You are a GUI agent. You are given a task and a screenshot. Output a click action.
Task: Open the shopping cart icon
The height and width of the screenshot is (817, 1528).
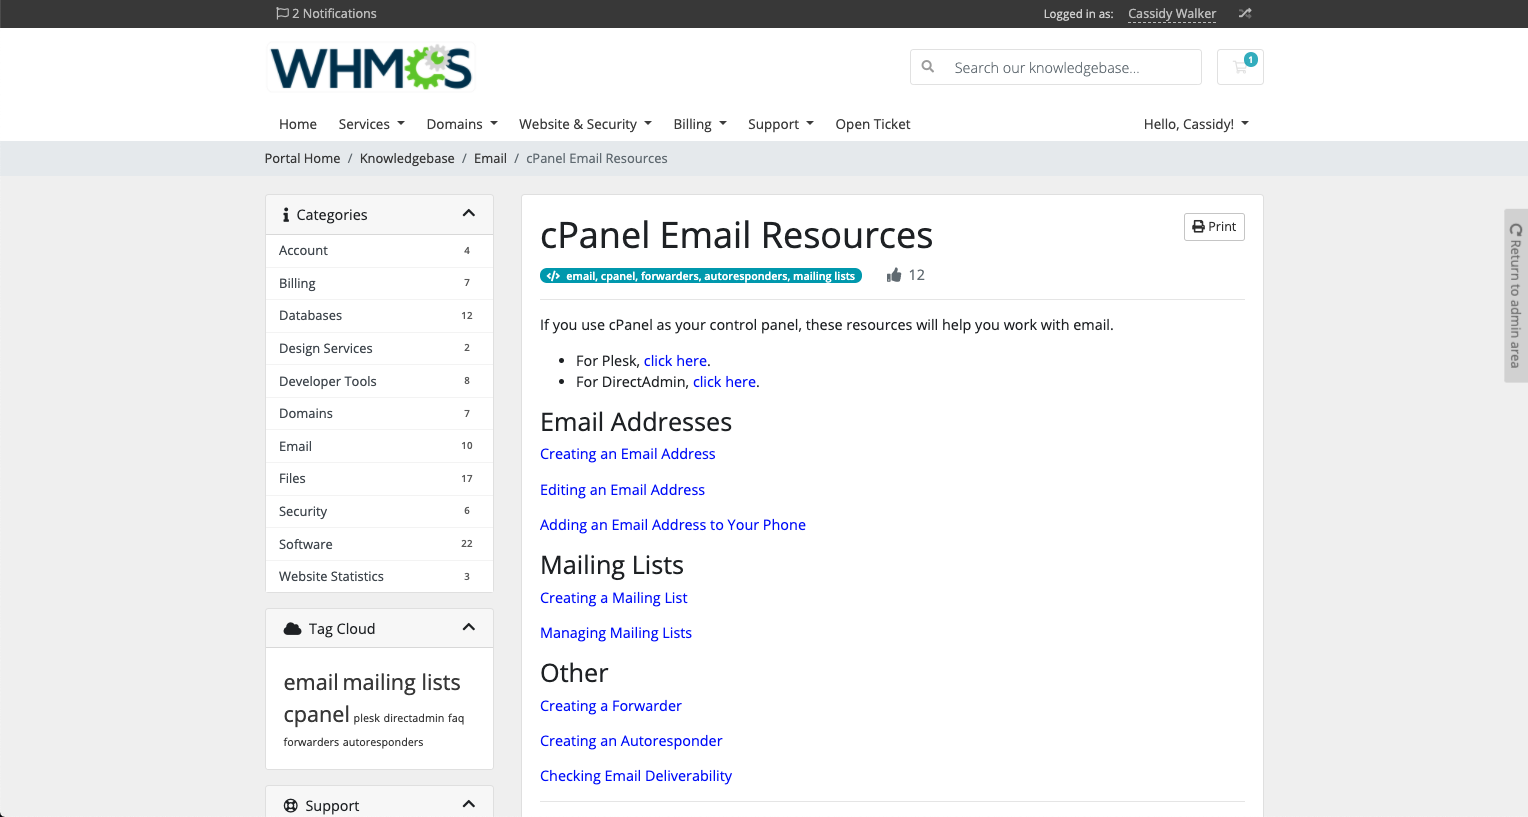[1240, 67]
